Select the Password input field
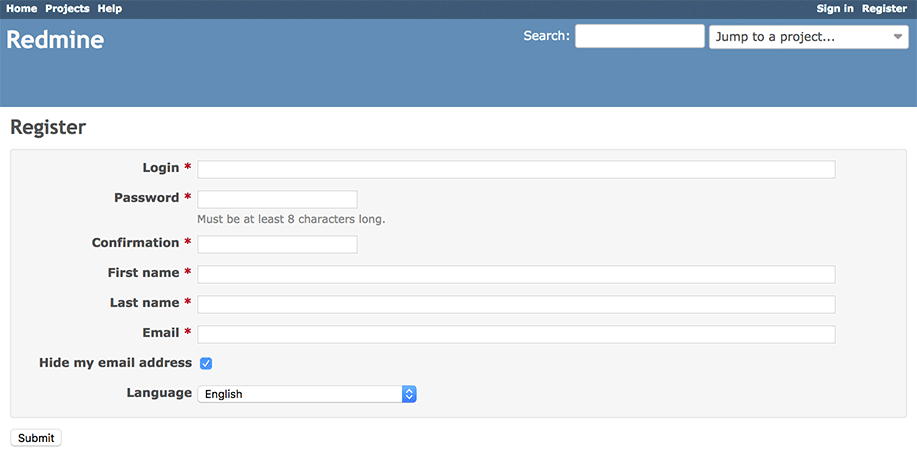The image size is (917, 461). [x=277, y=199]
